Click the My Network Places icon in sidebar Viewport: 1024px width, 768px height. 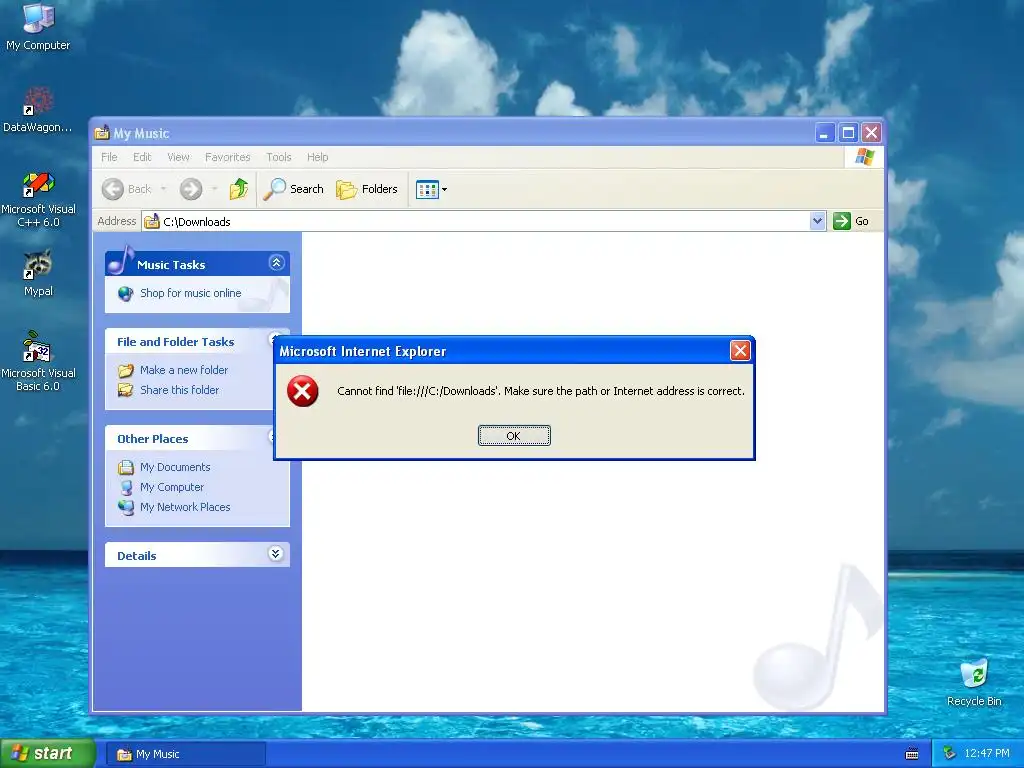[x=125, y=507]
